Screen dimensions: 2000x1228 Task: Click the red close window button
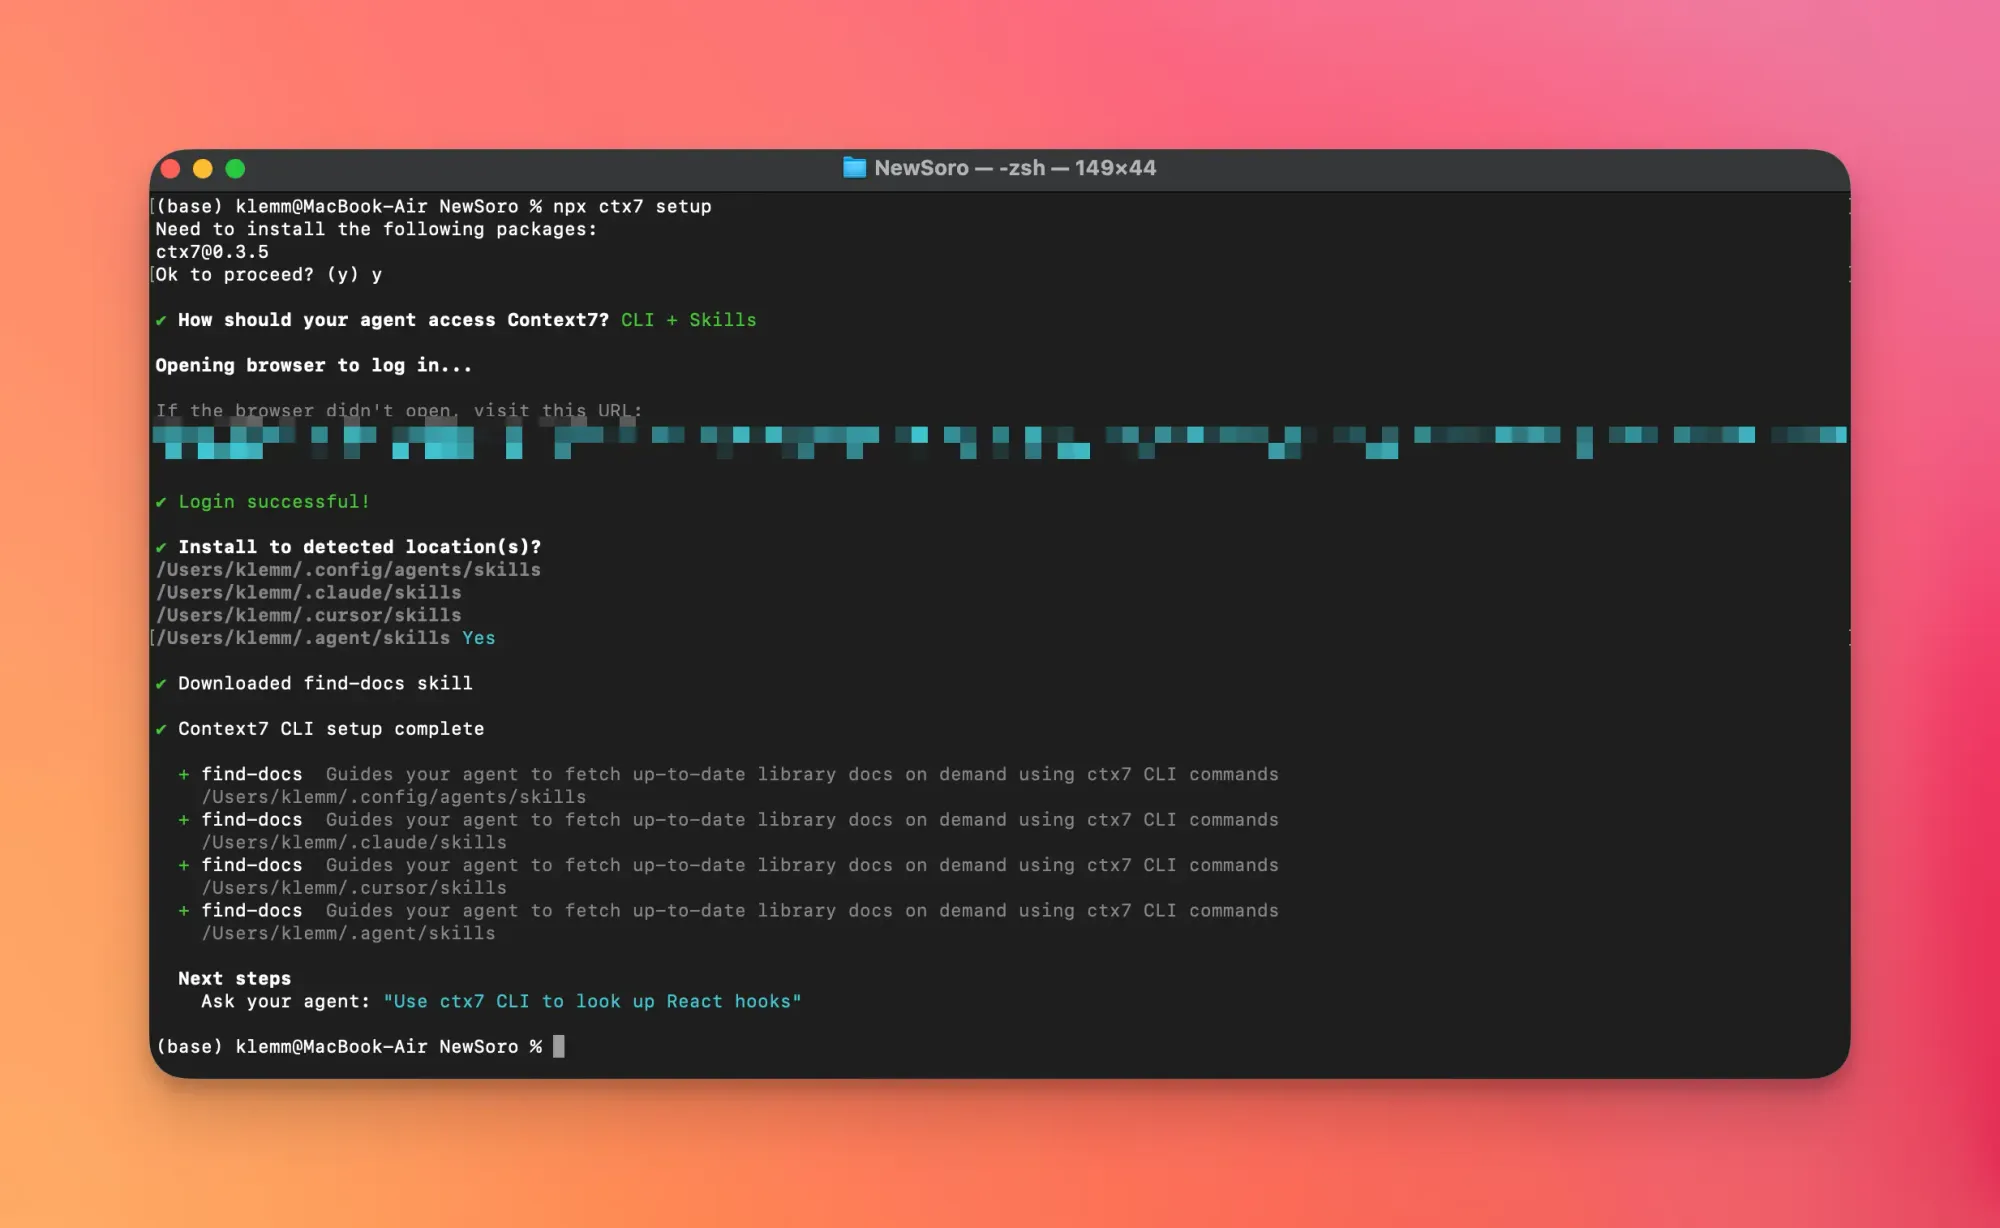coord(171,169)
